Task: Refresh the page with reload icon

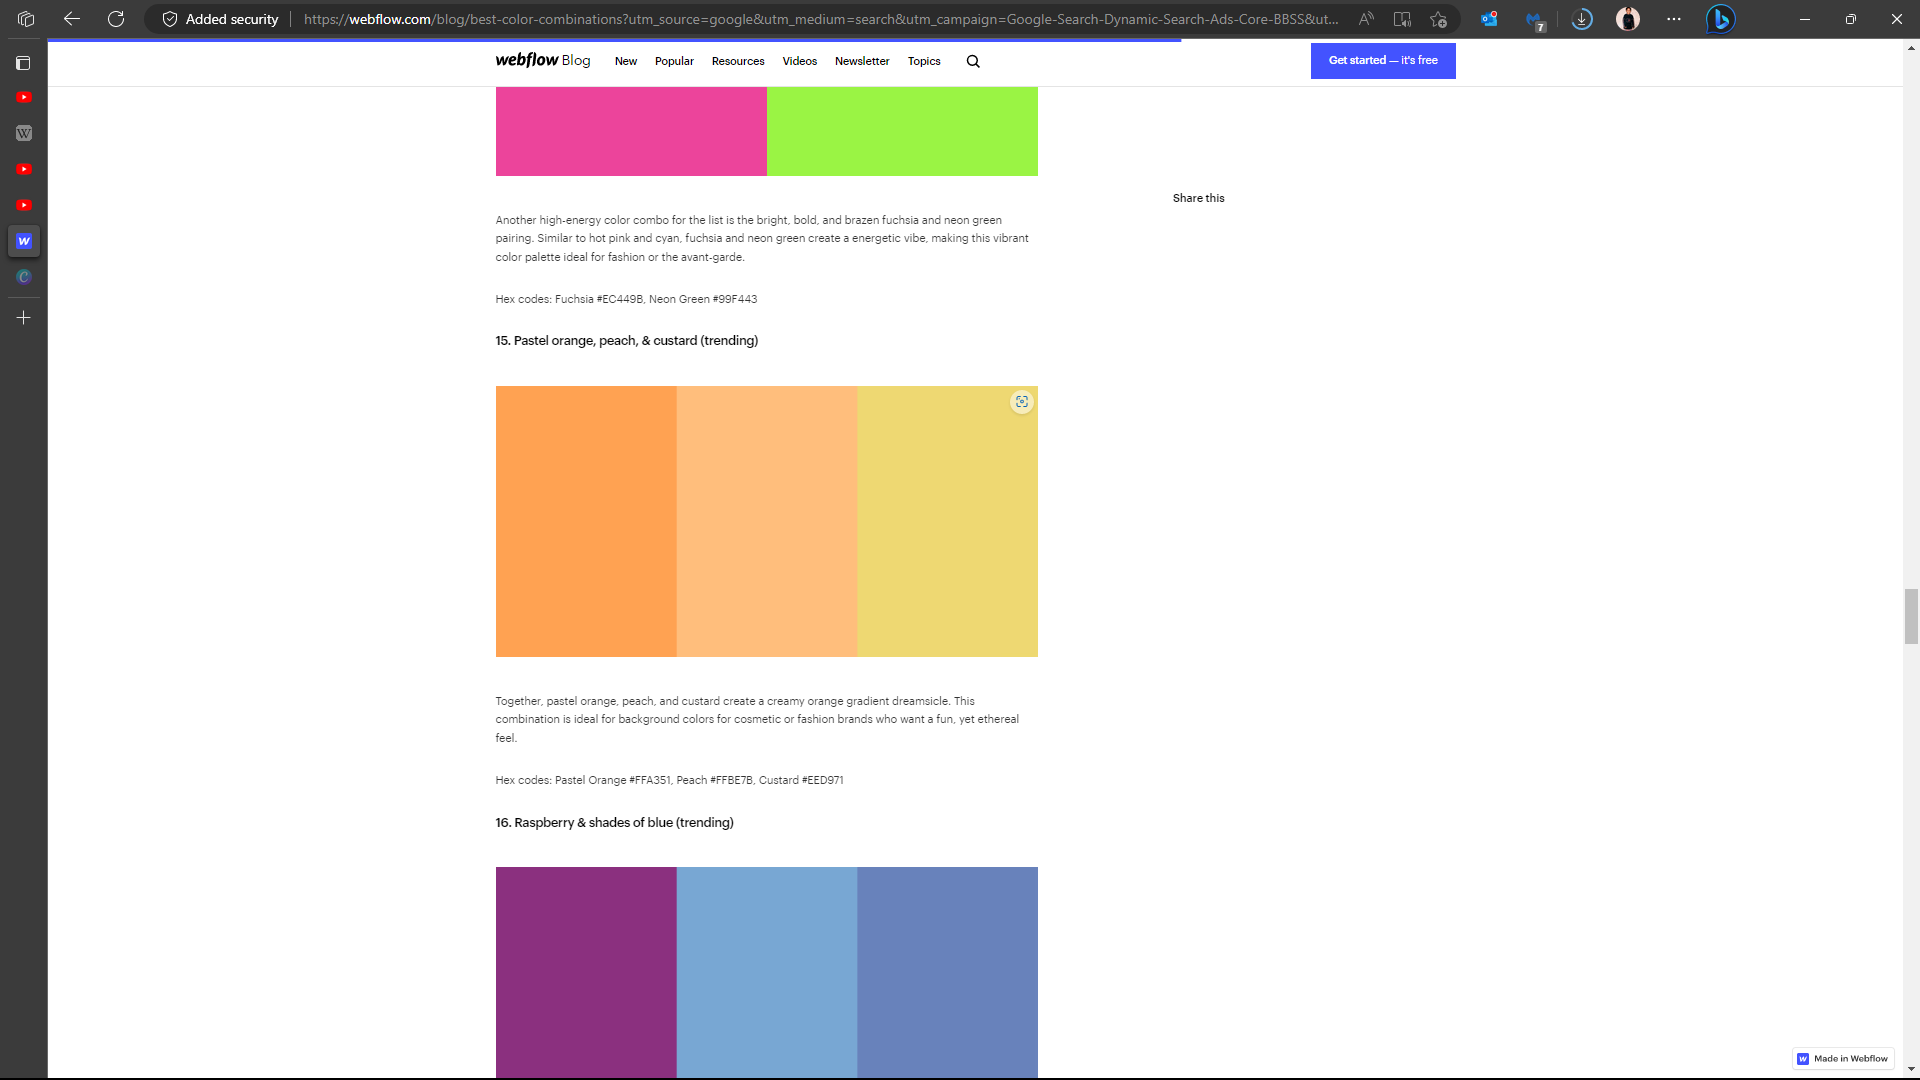Action: pos(116,19)
